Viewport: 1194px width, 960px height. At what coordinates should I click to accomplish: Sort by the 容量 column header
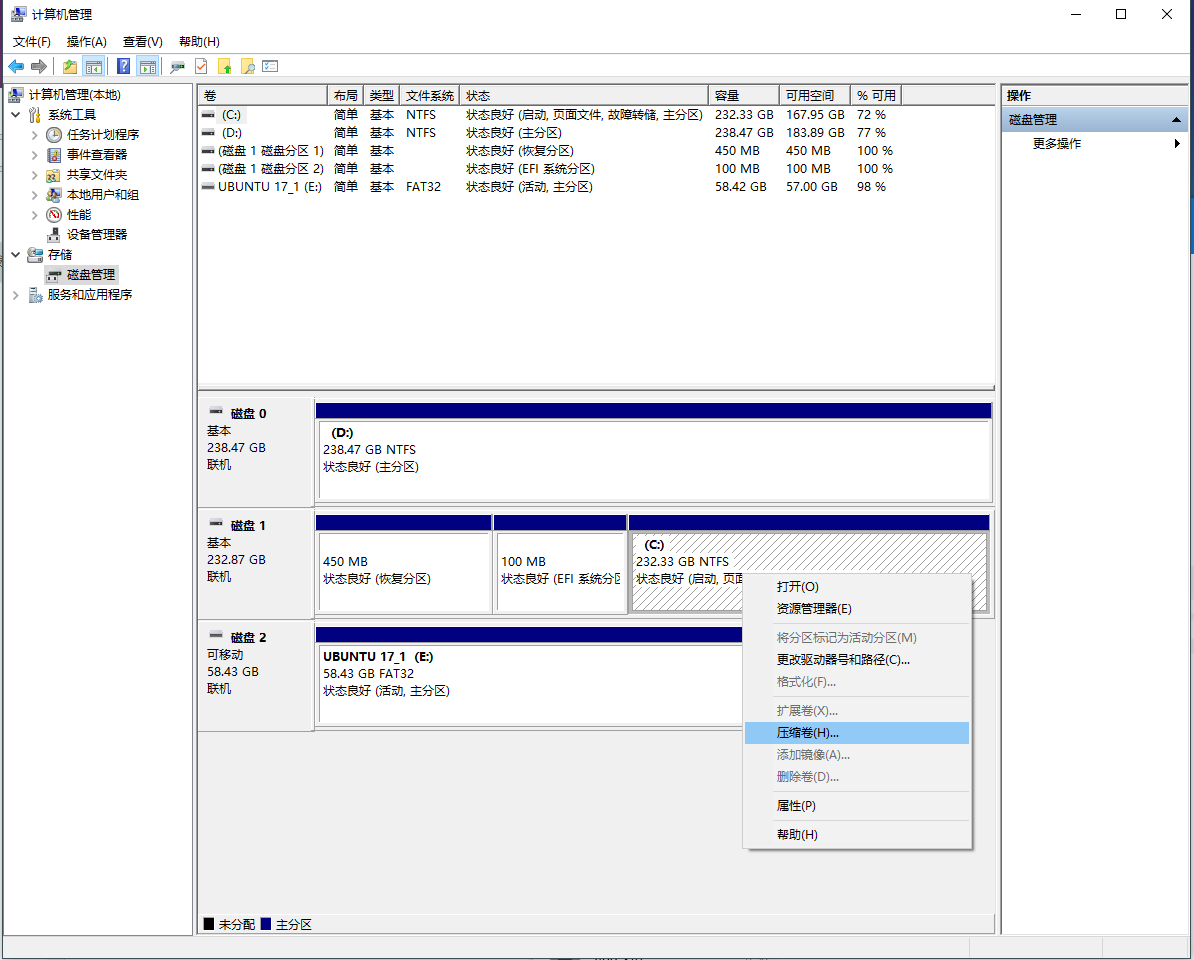[744, 95]
